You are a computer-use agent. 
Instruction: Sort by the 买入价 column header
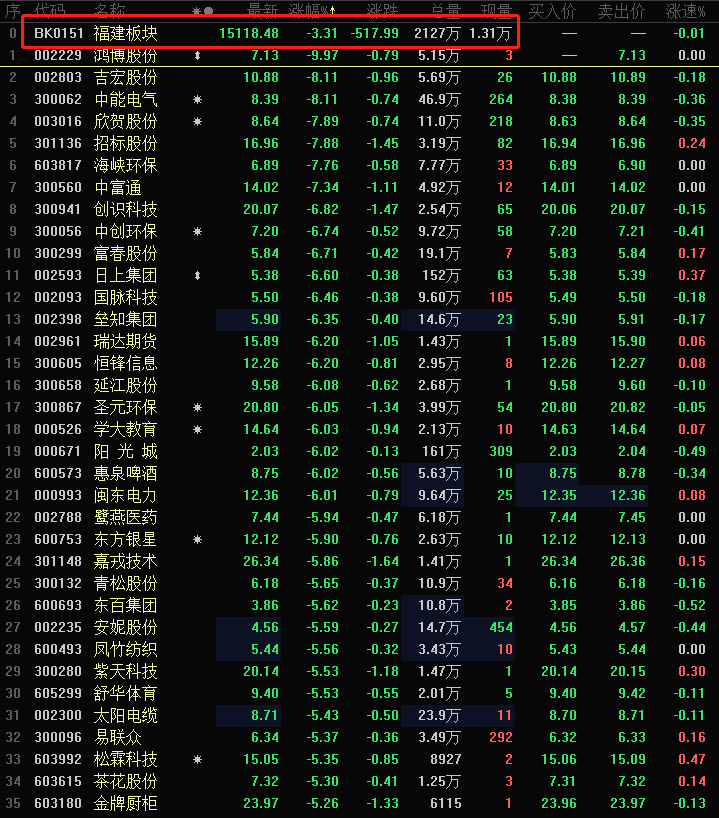point(552,10)
